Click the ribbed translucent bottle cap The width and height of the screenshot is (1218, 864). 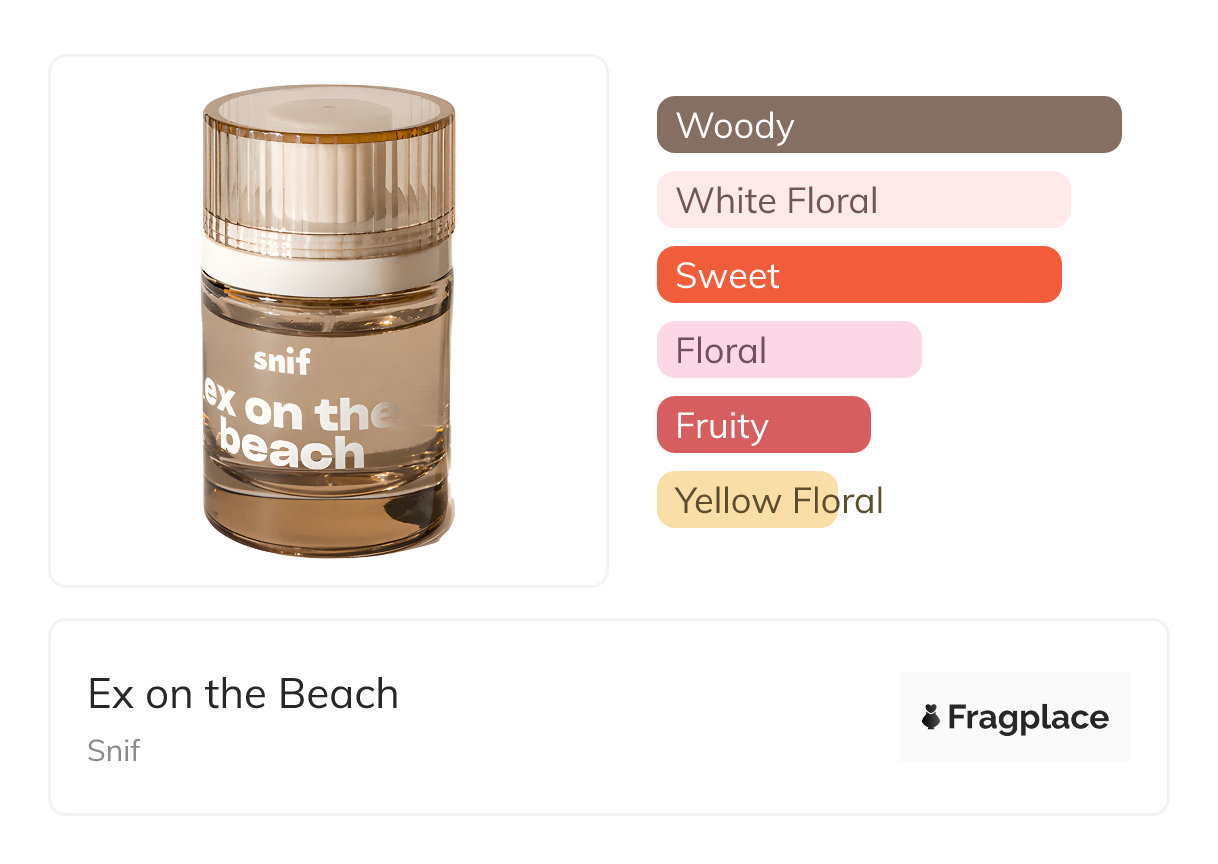pos(328,170)
